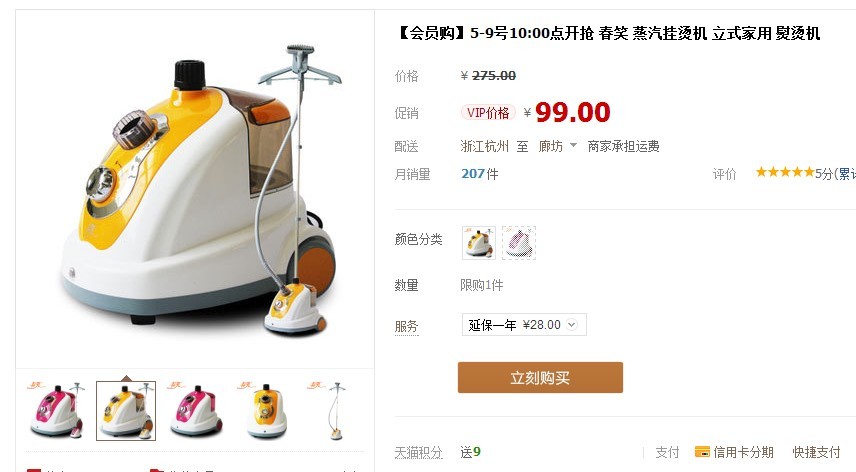Image resolution: width=856 pixels, height=472 pixels.
Task: Click the 立刻购买 buy now button
Action: pyautogui.click(x=540, y=378)
